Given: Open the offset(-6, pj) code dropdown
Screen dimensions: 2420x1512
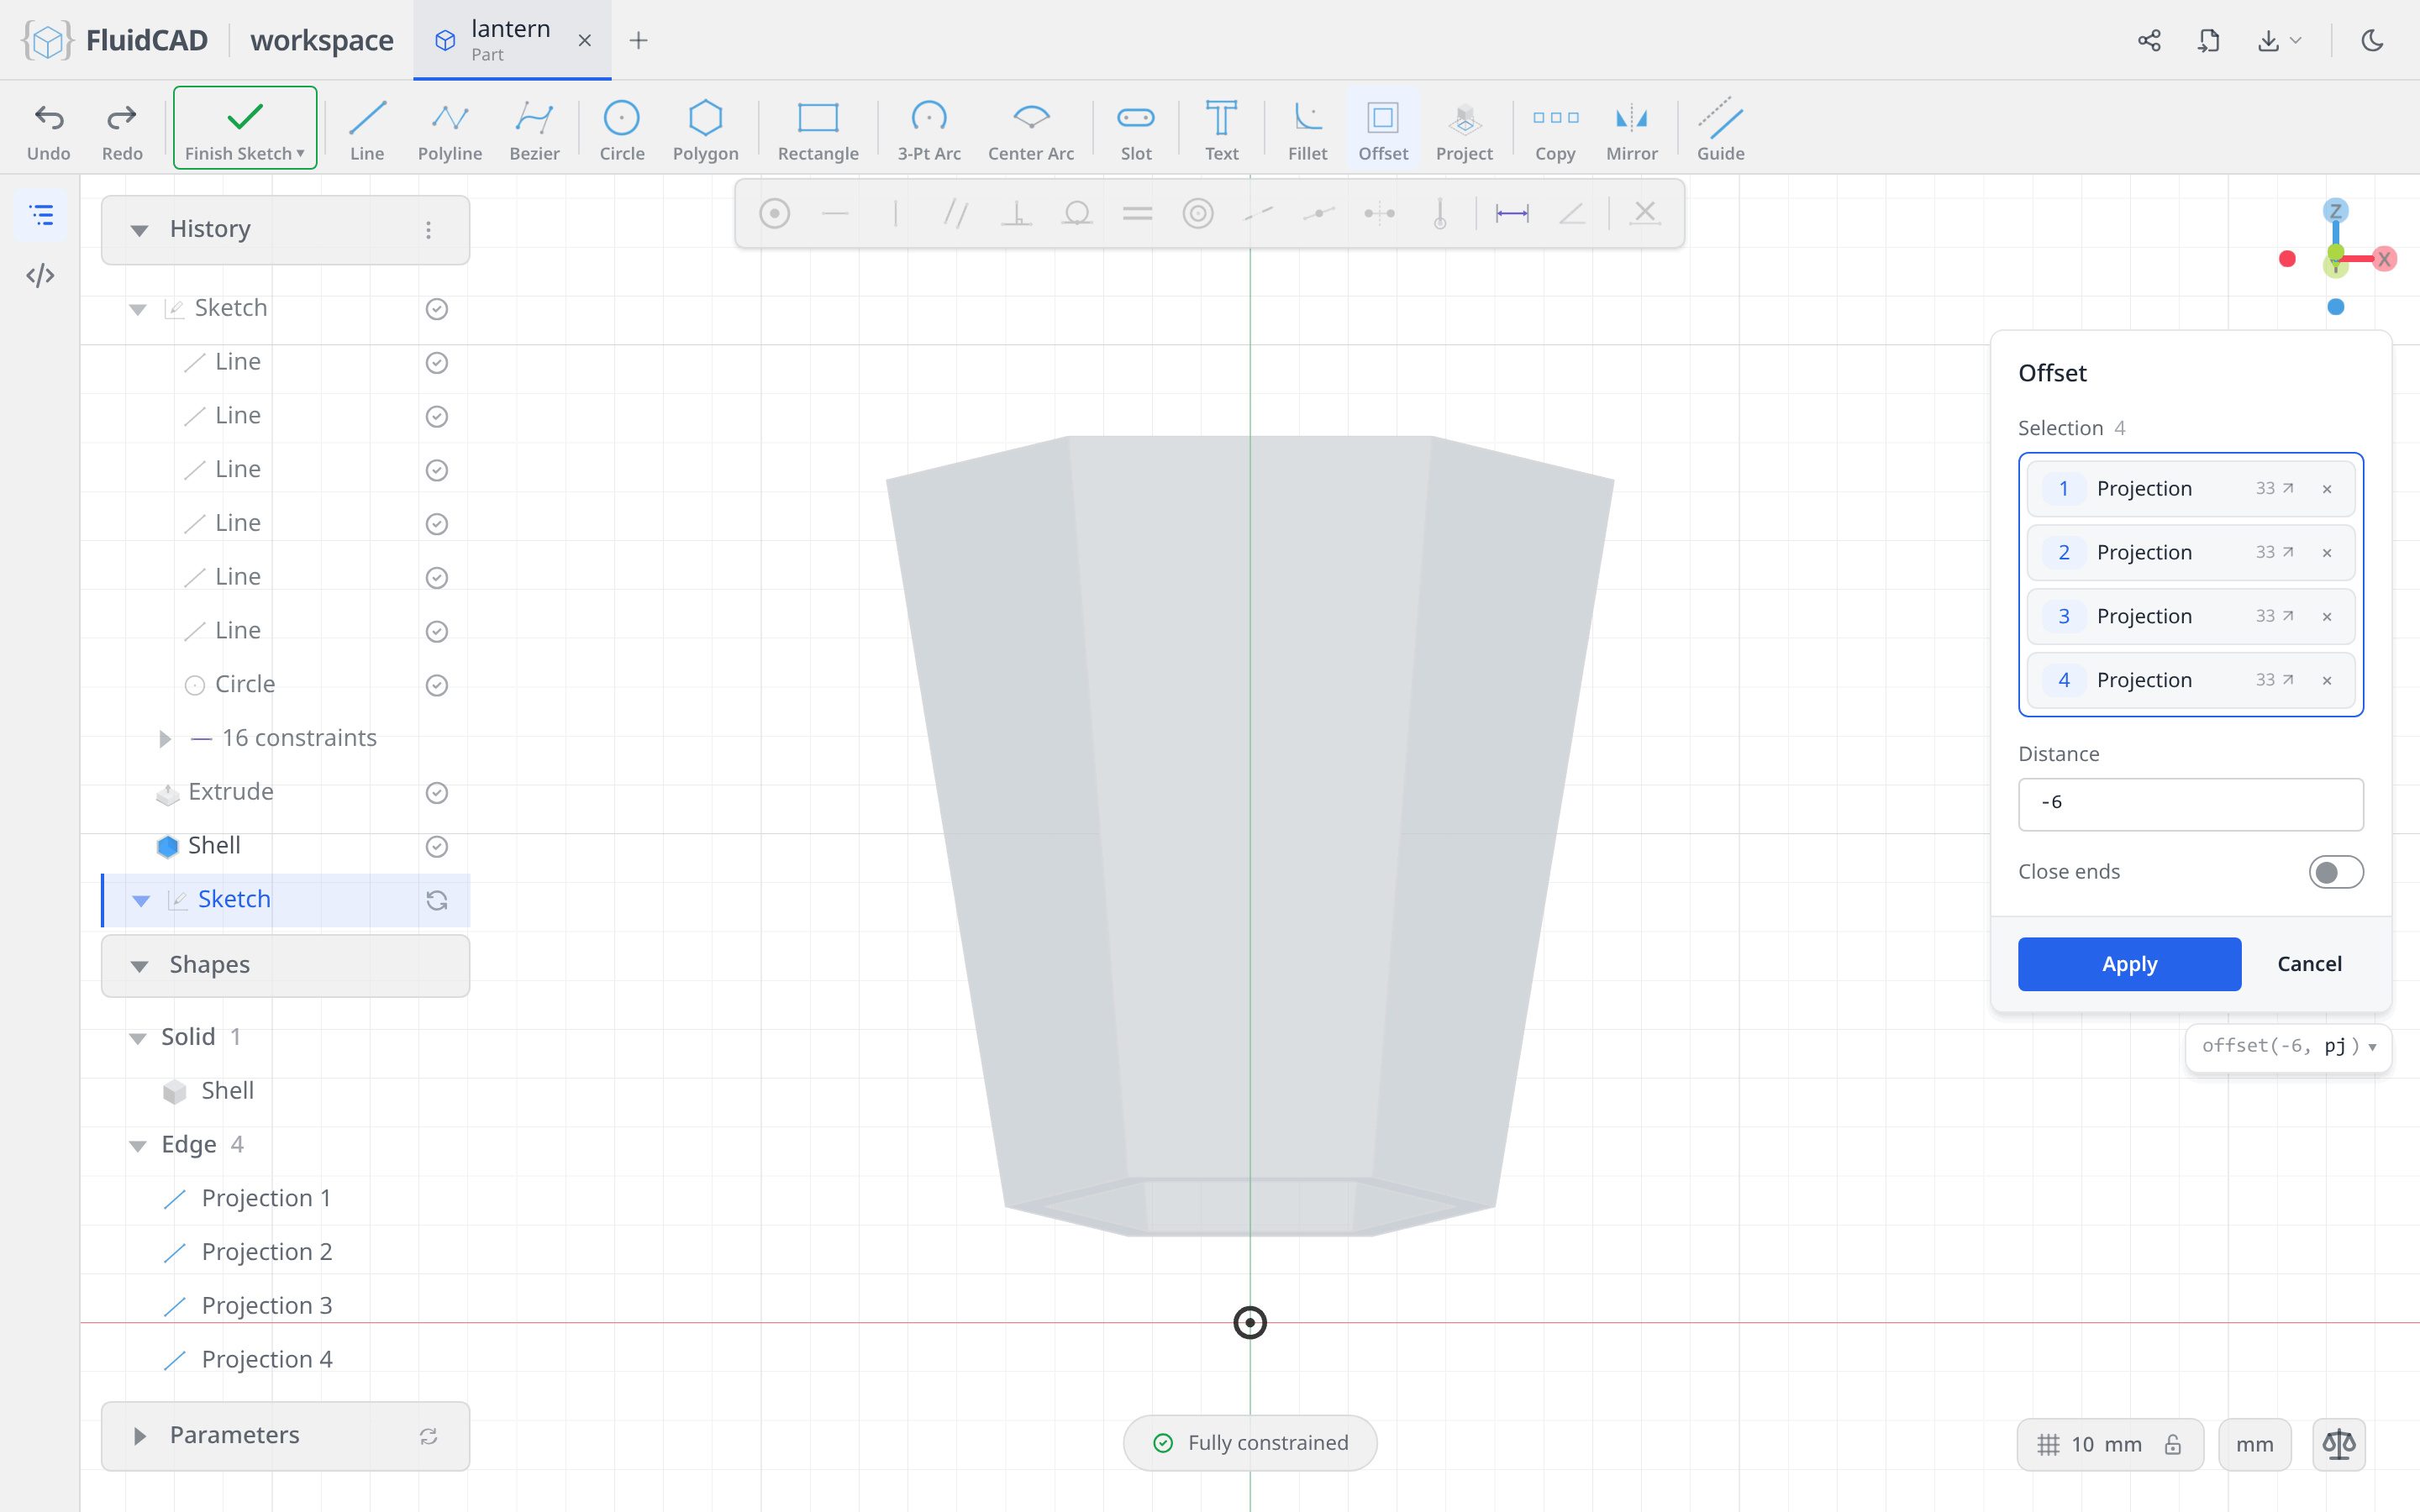Looking at the screenshot, I should click(2372, 1047).
